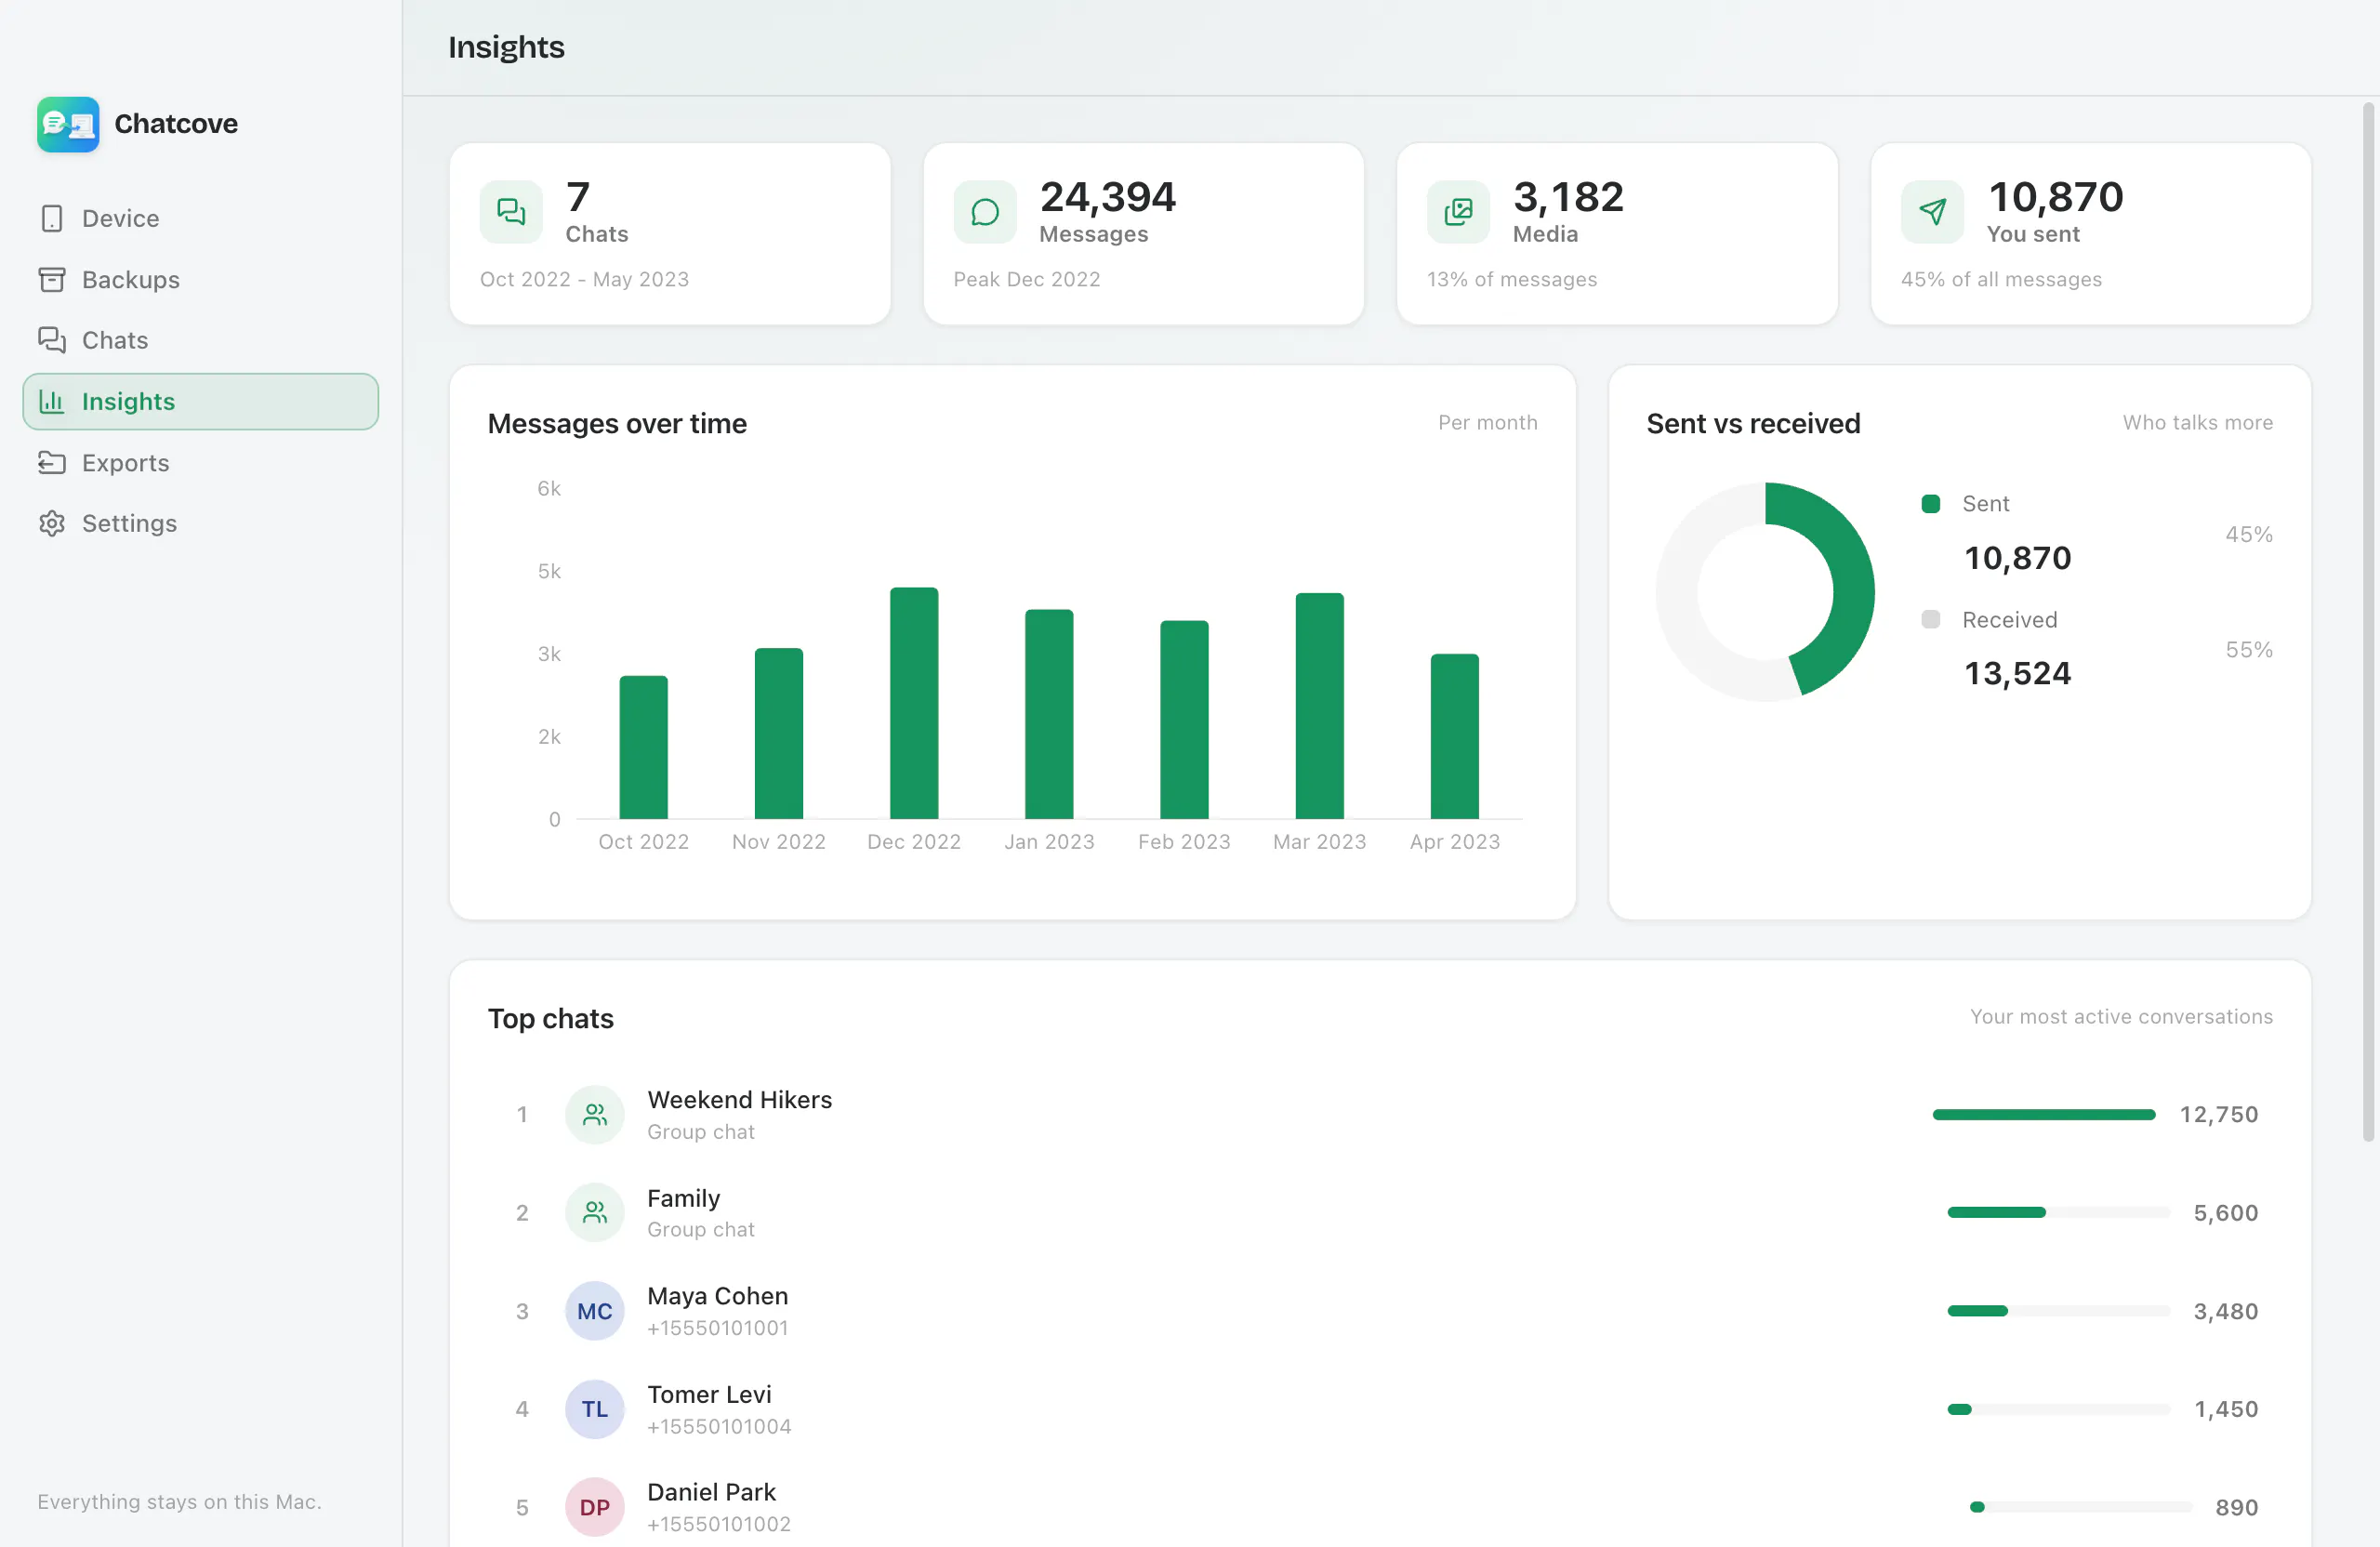Click the Mar 2023 chart bar
Viewport: 2380px width, 1547px height.
pyautogui.click(x=1320, y=706)
